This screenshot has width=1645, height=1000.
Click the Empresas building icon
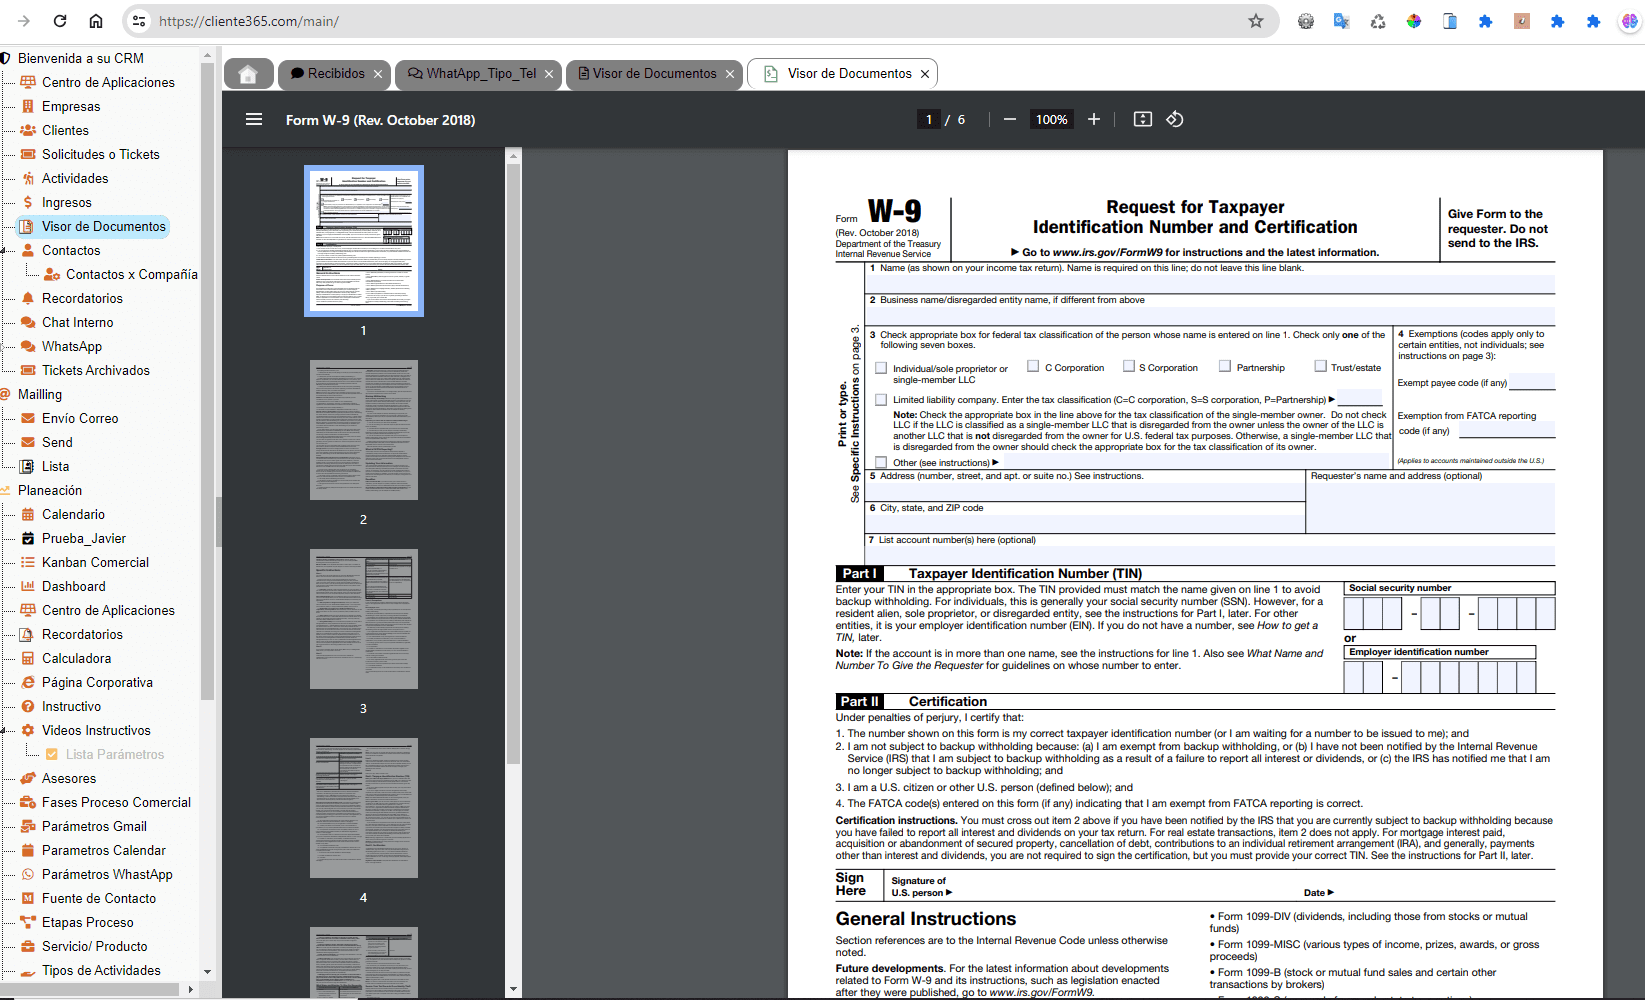28,106
